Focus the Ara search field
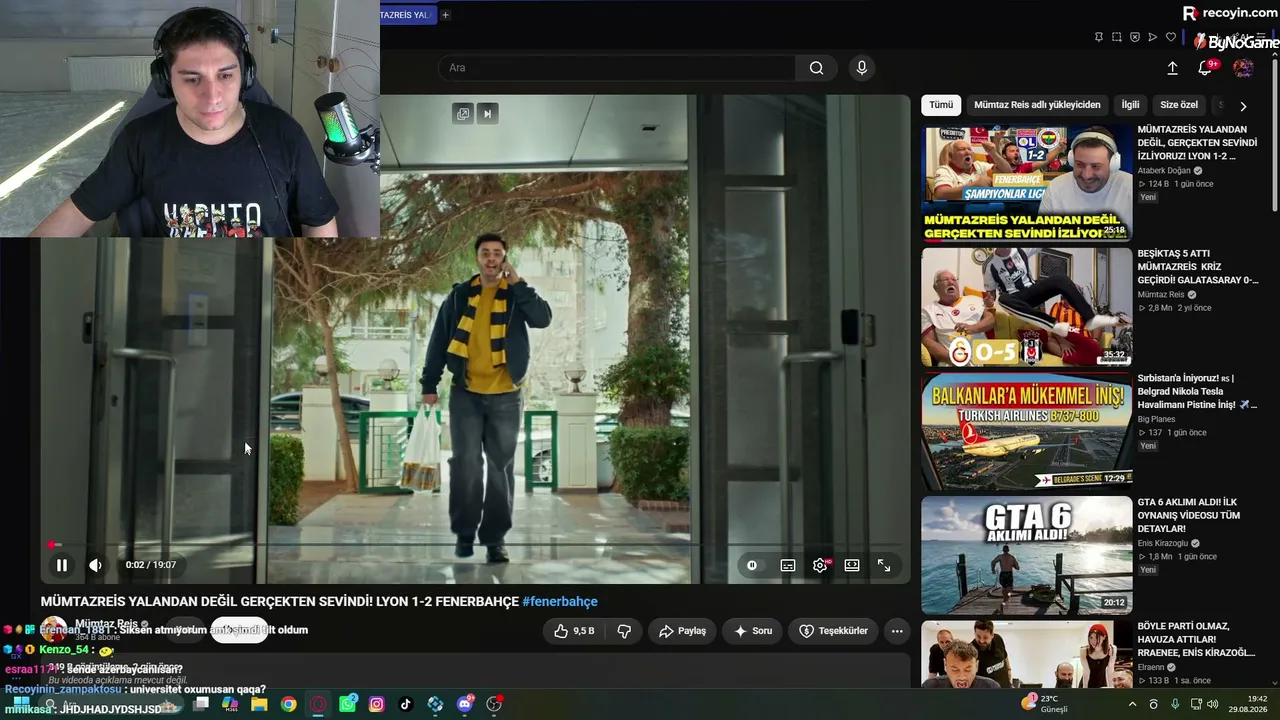 [617, 68]
